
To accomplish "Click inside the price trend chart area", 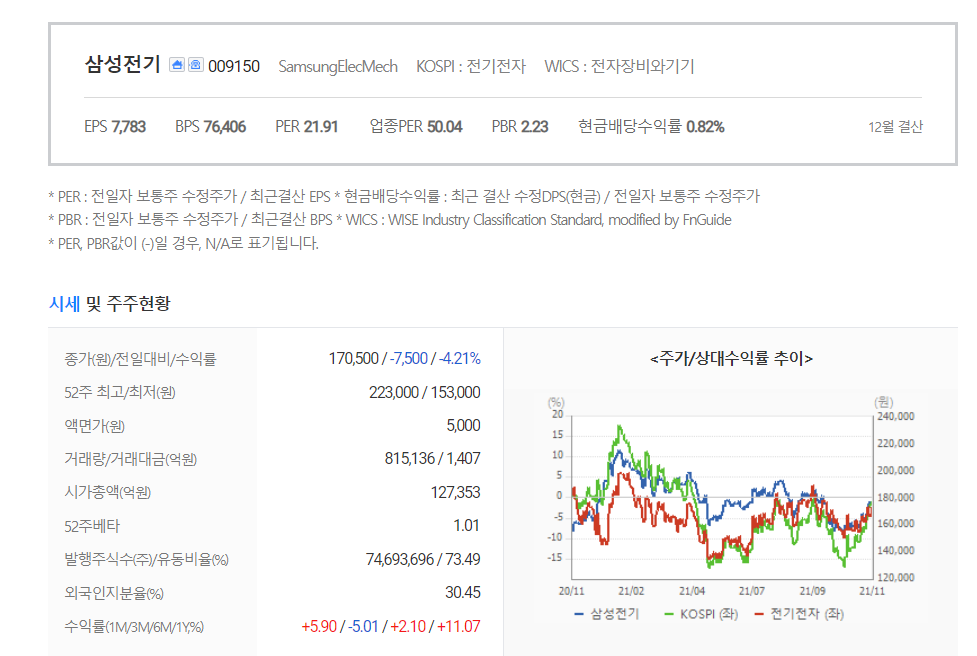I will pos(722,497).
